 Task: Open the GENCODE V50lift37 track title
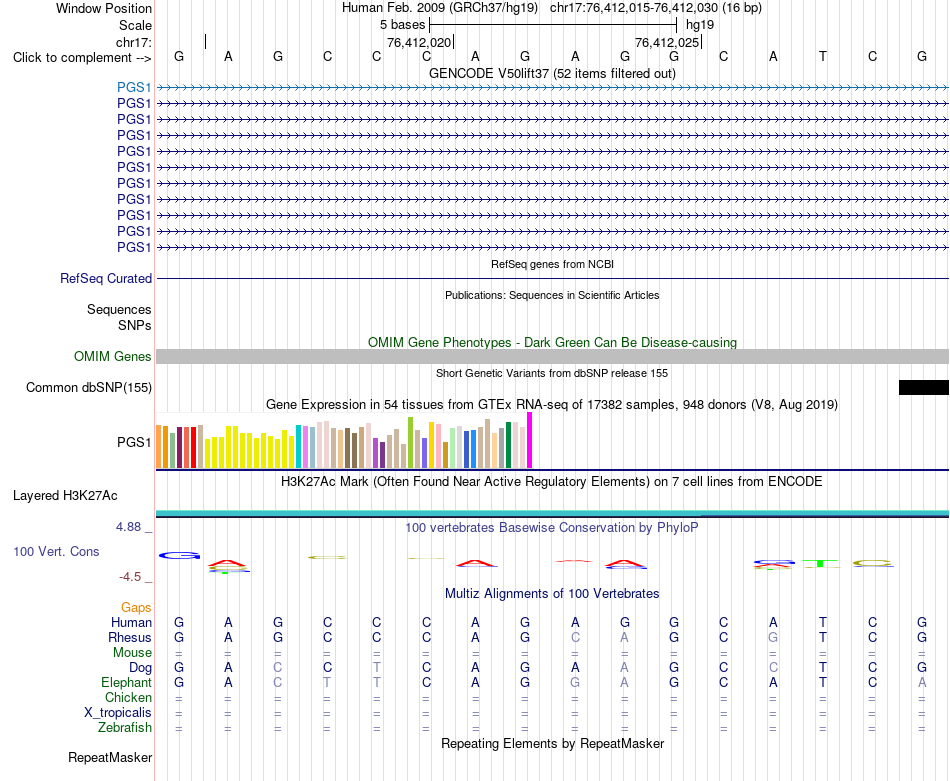click(552, 73)
